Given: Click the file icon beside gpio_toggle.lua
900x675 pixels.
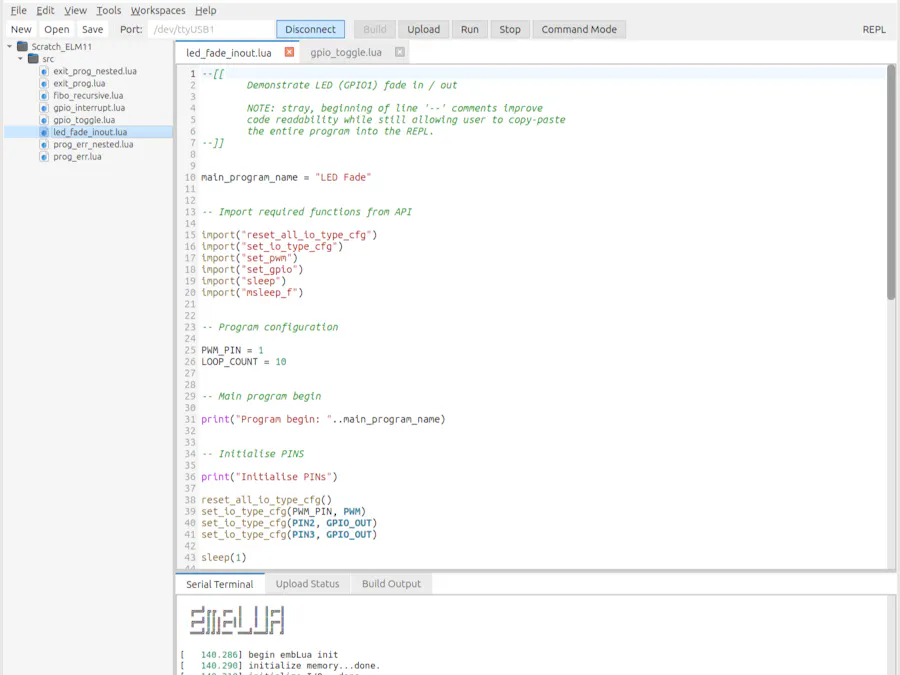Looking at the screenshot, I should 44,120.
